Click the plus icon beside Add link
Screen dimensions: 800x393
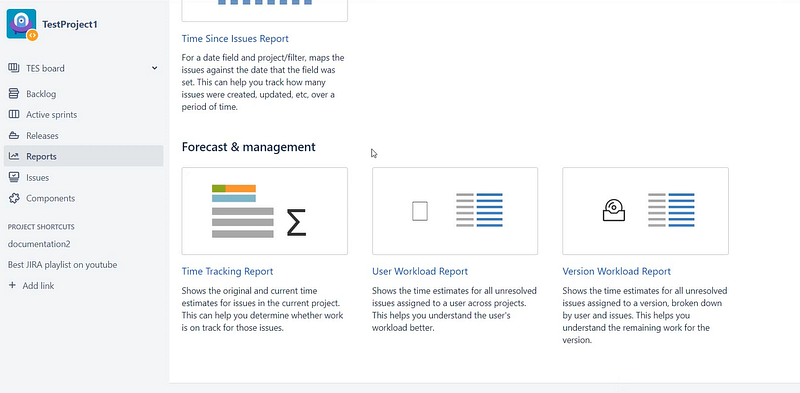coord(12,286)
